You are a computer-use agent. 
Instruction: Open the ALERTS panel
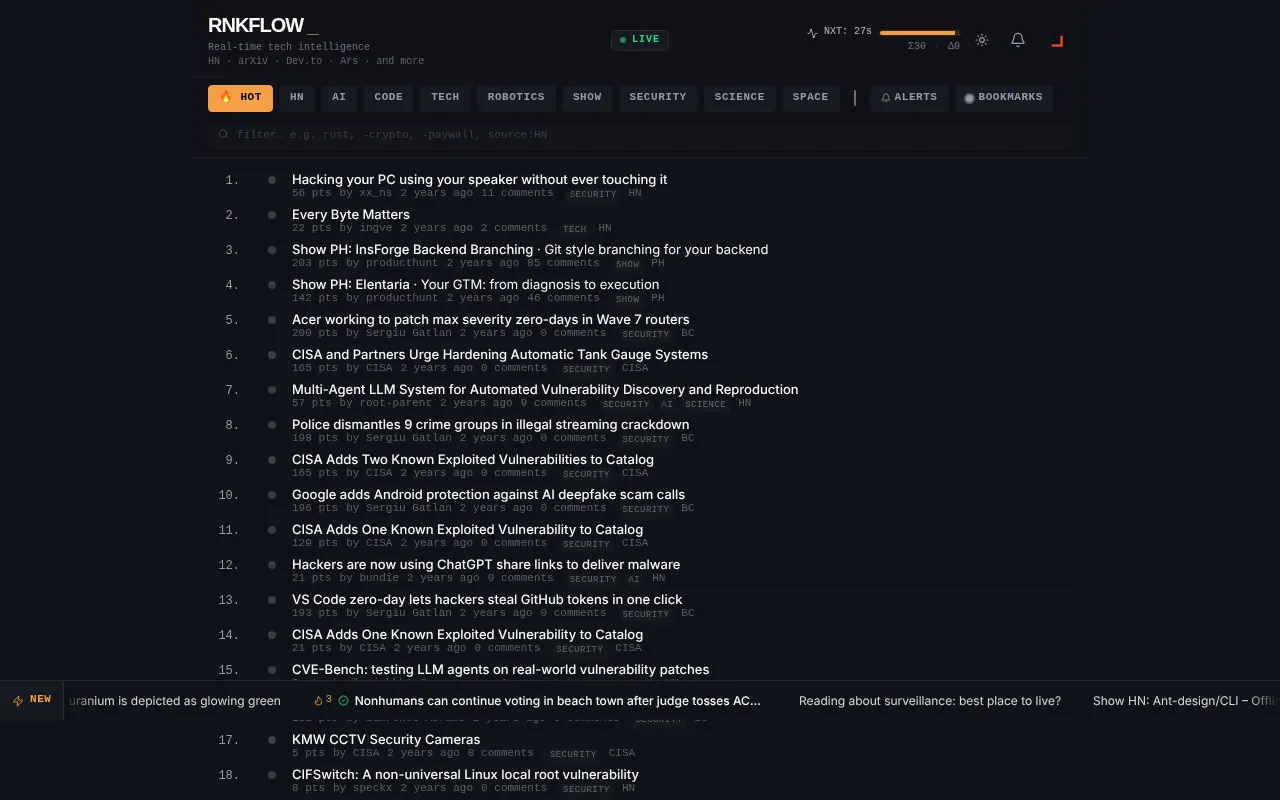tap(909, 98)
